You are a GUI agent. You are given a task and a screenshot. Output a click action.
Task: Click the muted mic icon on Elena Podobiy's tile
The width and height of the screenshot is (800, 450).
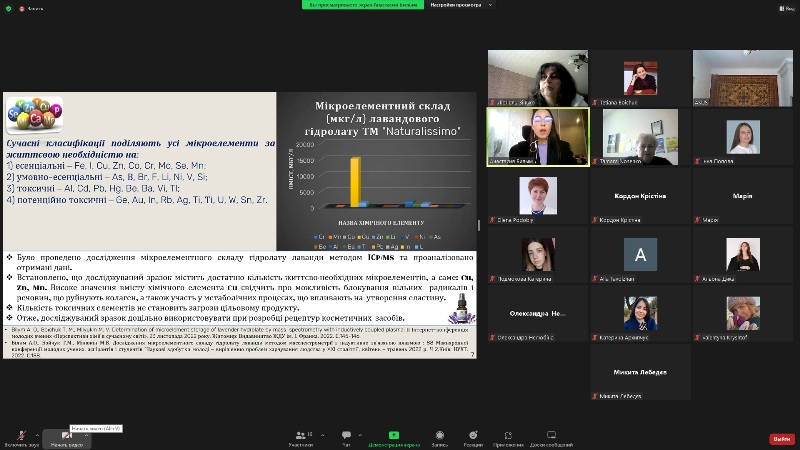[x=492, y=220]
